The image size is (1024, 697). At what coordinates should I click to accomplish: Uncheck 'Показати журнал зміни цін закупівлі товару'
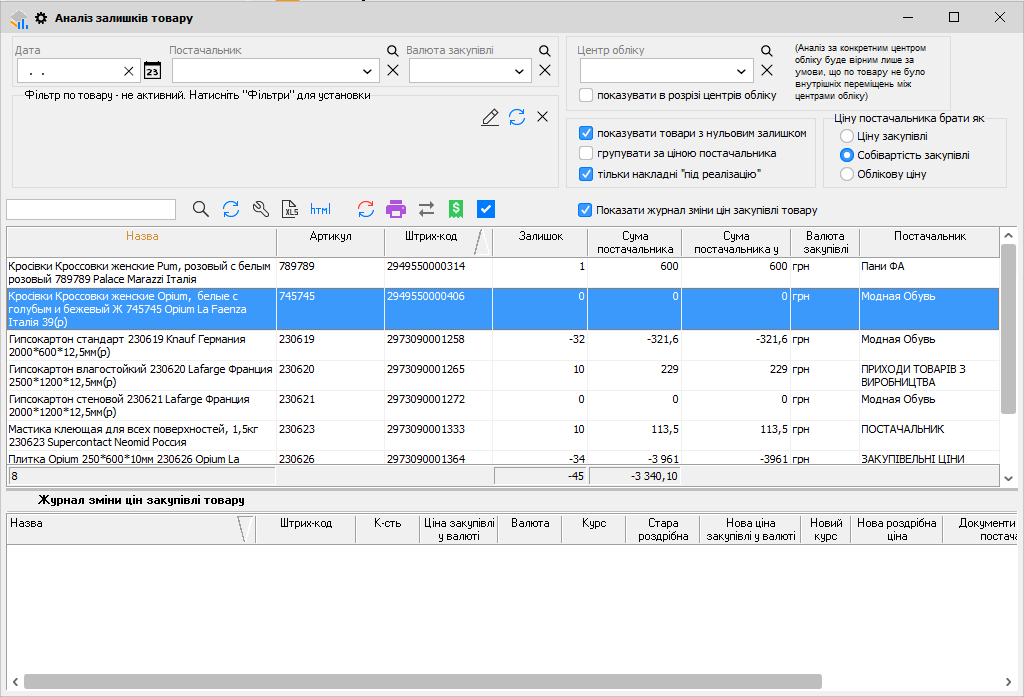coord(585,210)
